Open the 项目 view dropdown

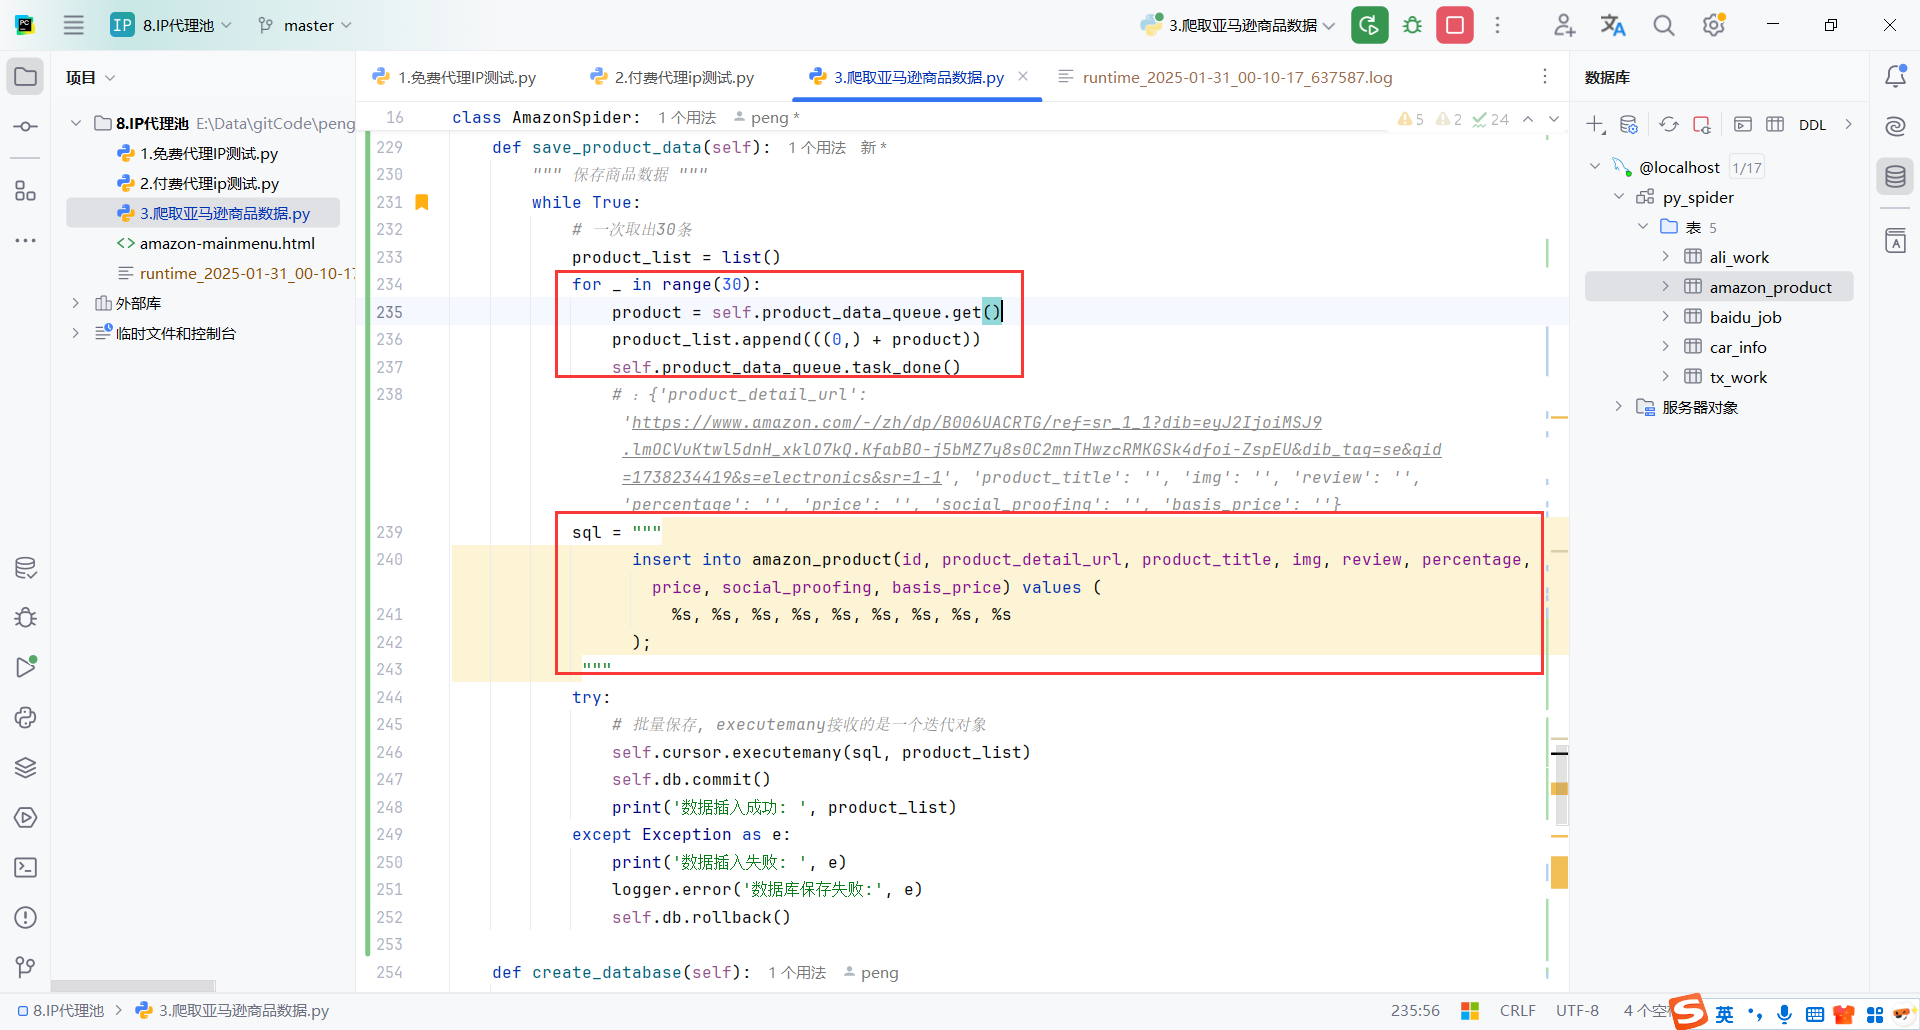click(x=90, y=77)
